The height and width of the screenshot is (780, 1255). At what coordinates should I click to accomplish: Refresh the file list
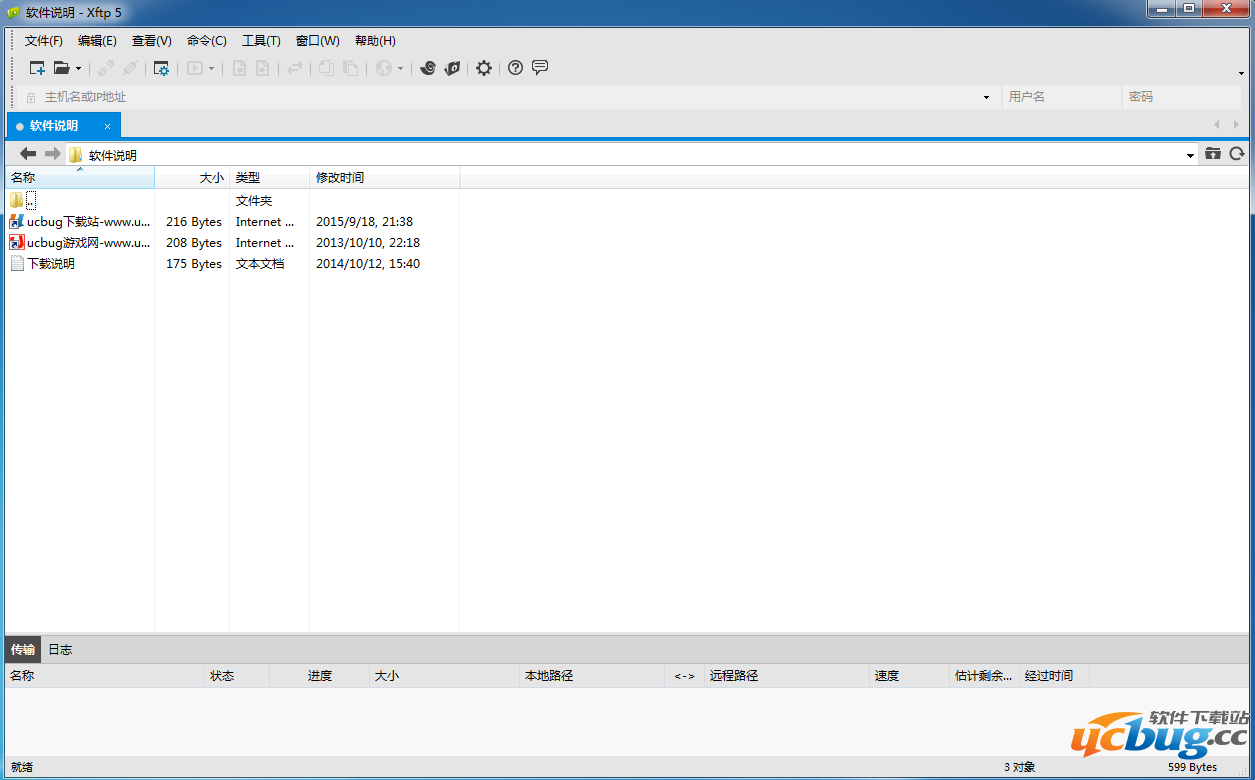pos(1237,154)
